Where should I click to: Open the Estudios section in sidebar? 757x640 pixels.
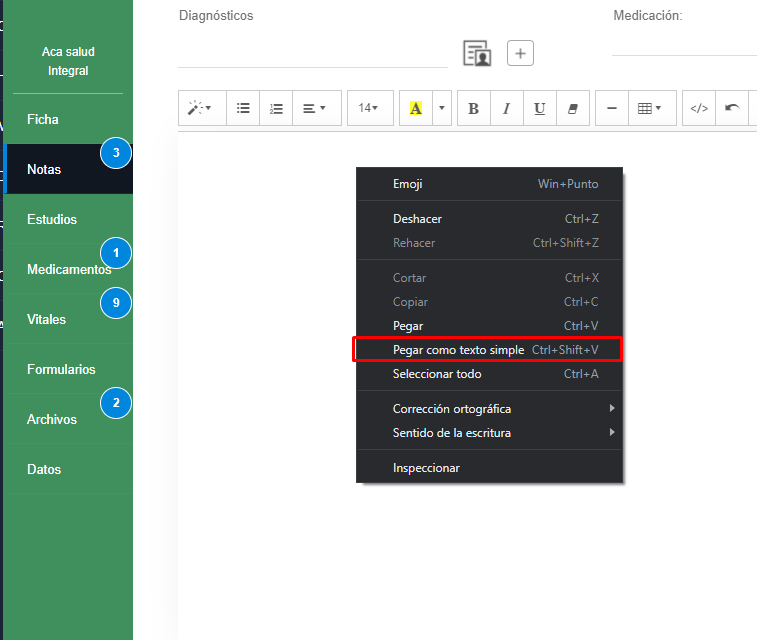click(x=52, y=219)
